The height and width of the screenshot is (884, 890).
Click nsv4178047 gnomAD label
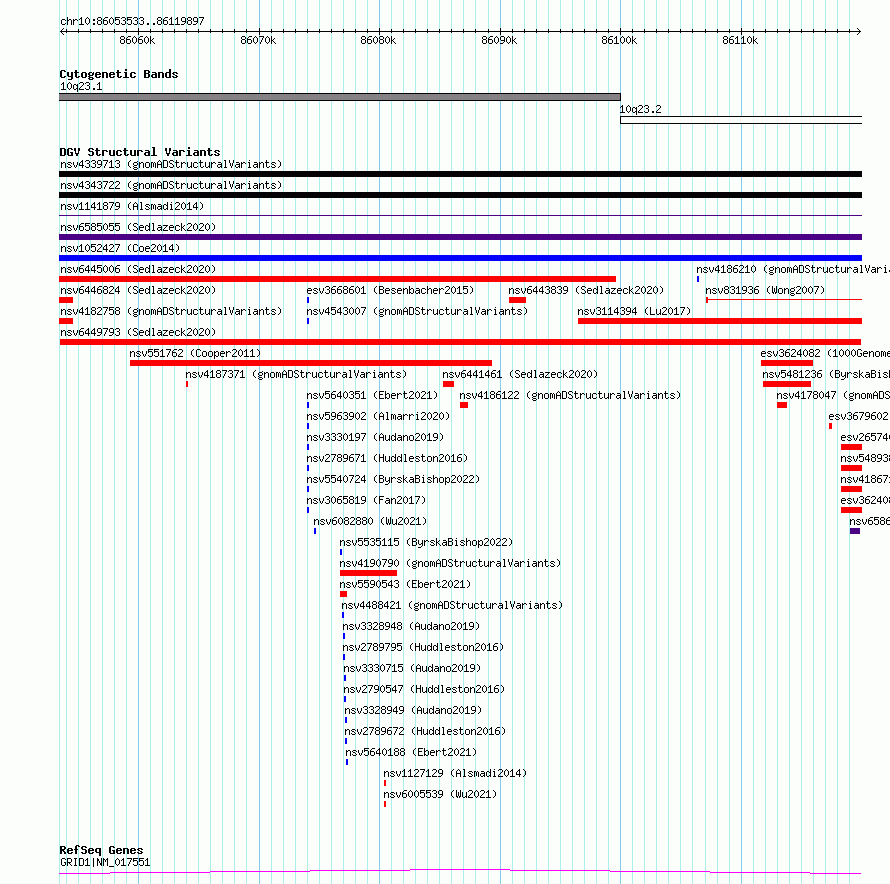click(x=833, y=395)
